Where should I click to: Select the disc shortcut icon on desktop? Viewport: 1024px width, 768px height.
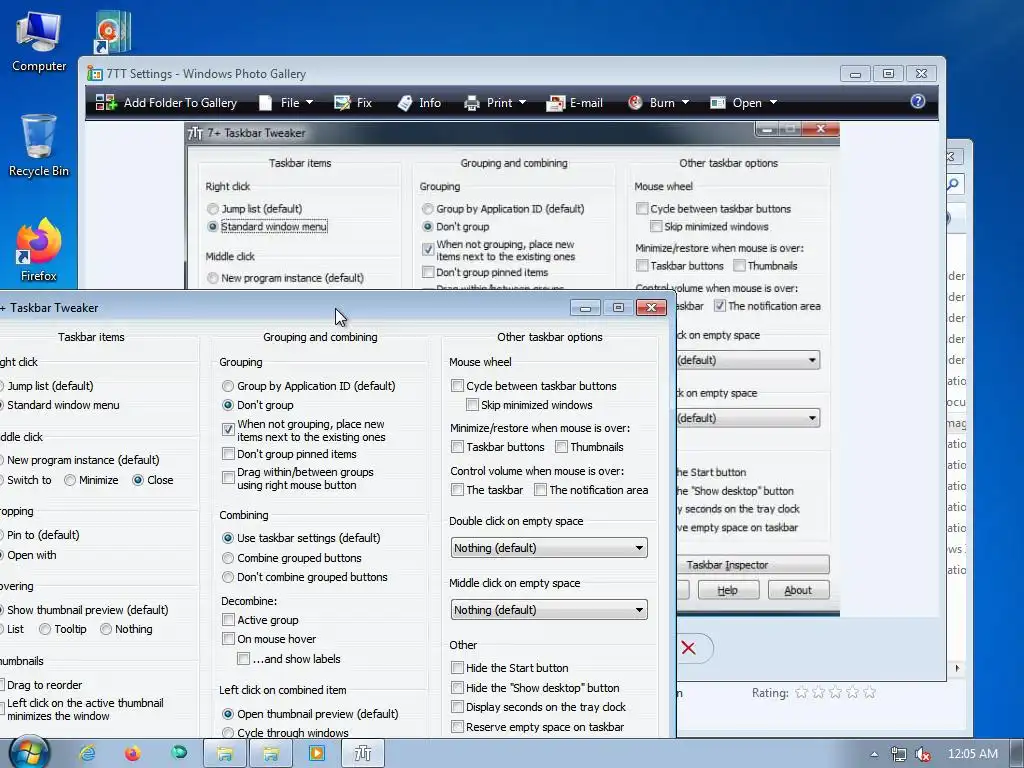point(113,32)
